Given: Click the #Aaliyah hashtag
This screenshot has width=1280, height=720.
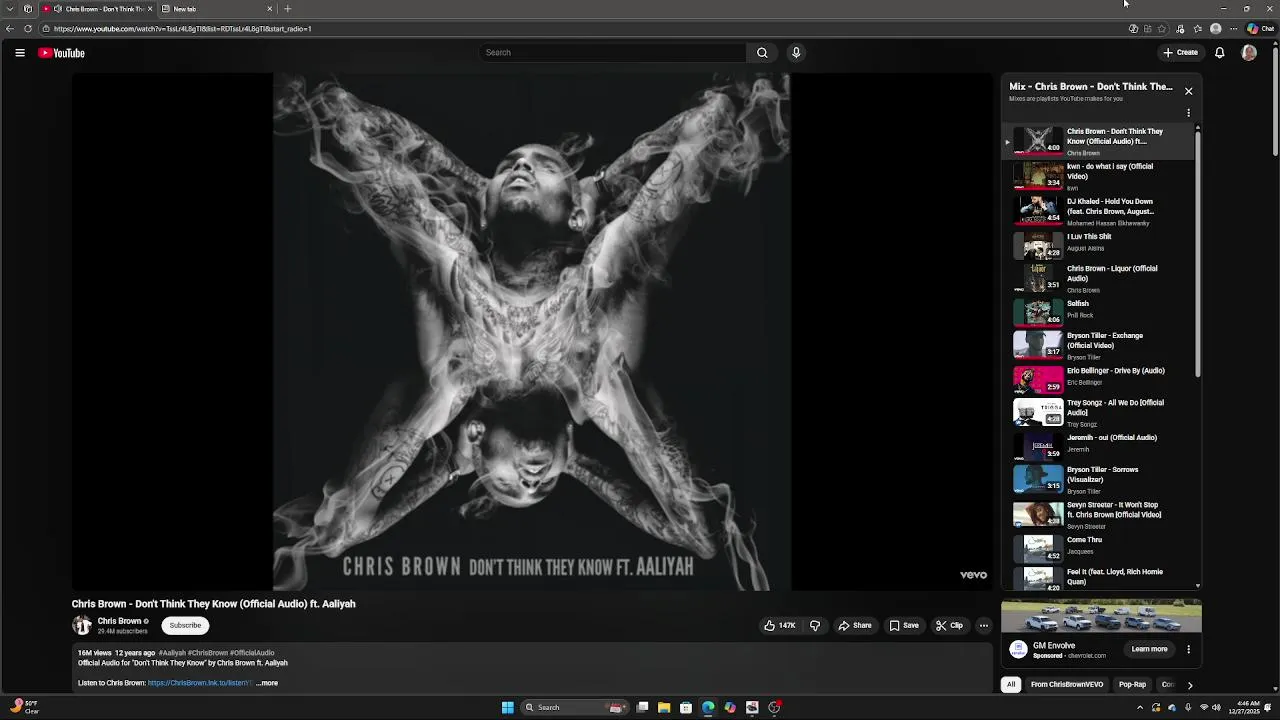Looking at the screenshot, I should coord(172,653).
